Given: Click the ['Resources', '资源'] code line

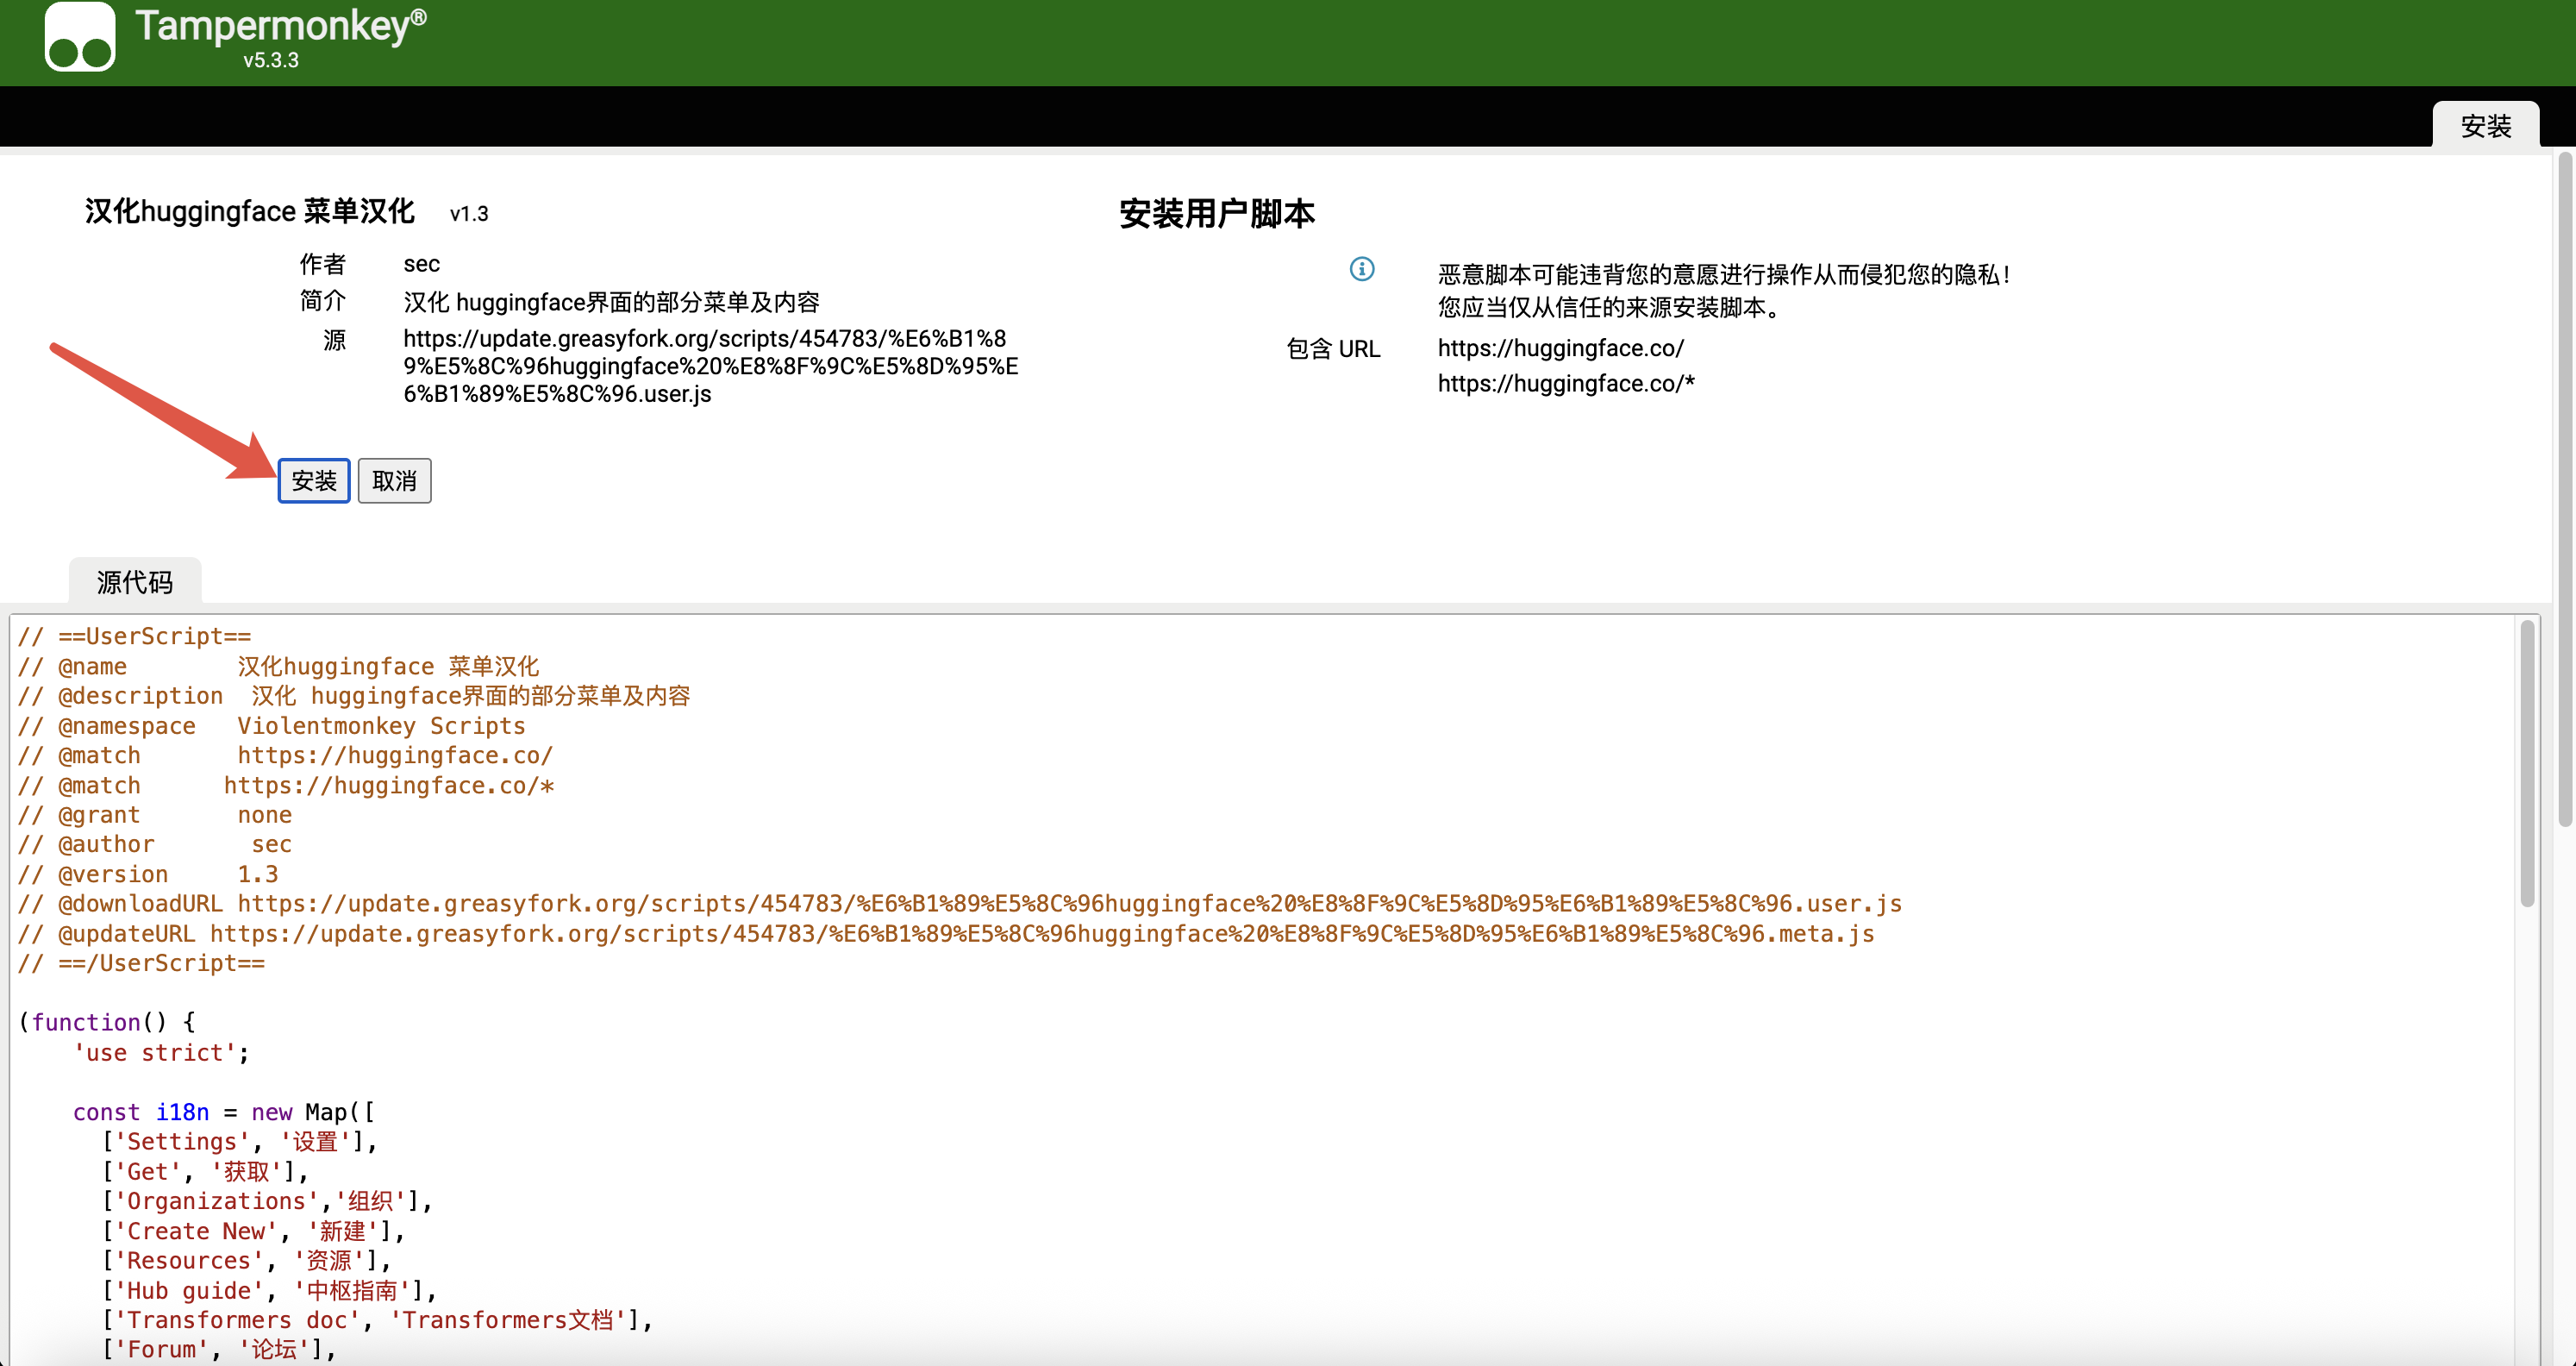Looking at the screenshot, I should (247, 1261).
